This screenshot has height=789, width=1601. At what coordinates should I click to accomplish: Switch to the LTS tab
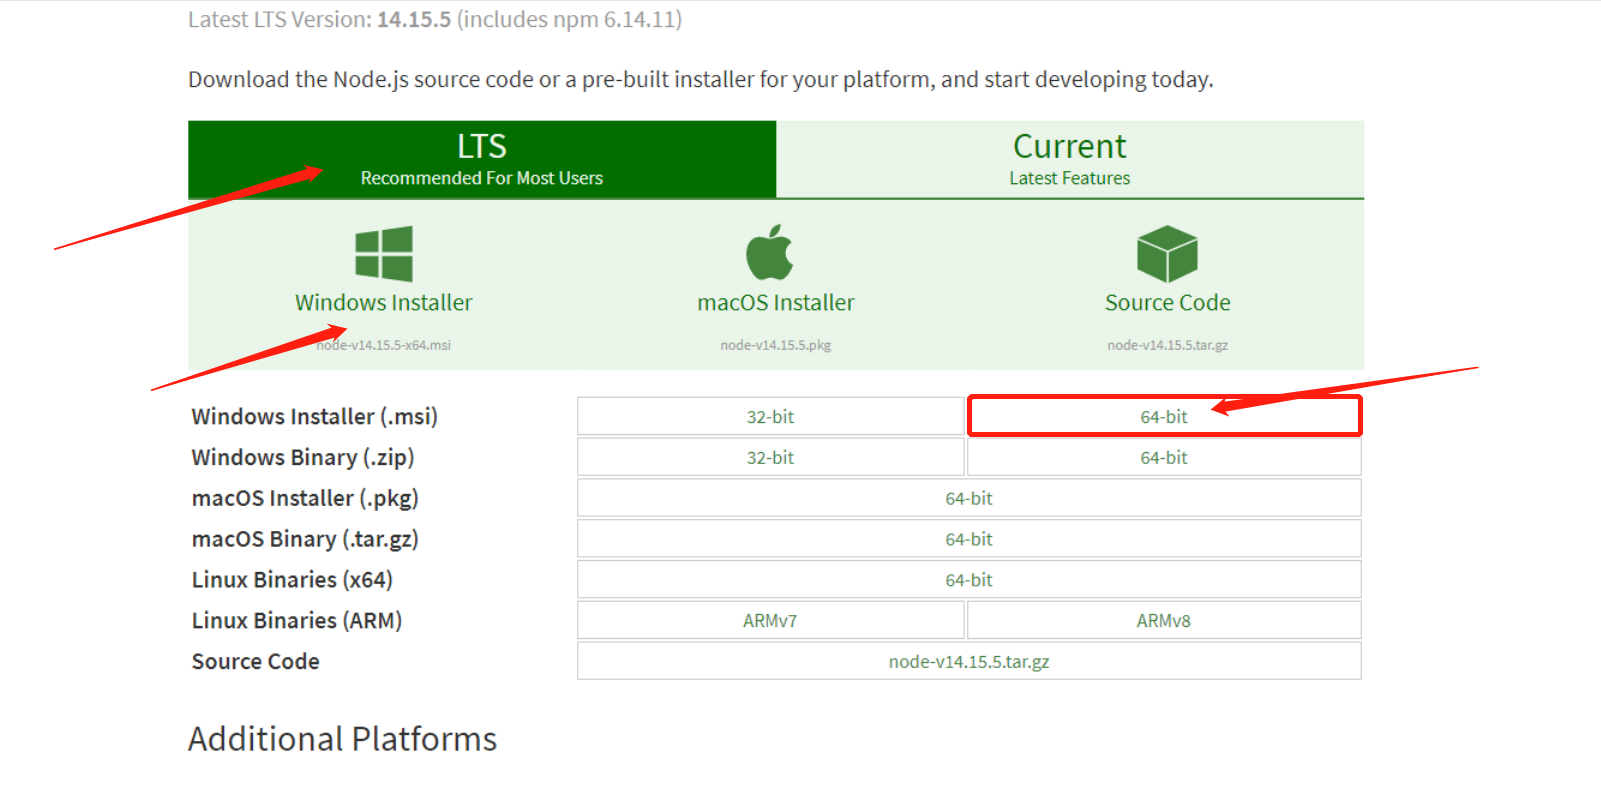click(482, 159)
